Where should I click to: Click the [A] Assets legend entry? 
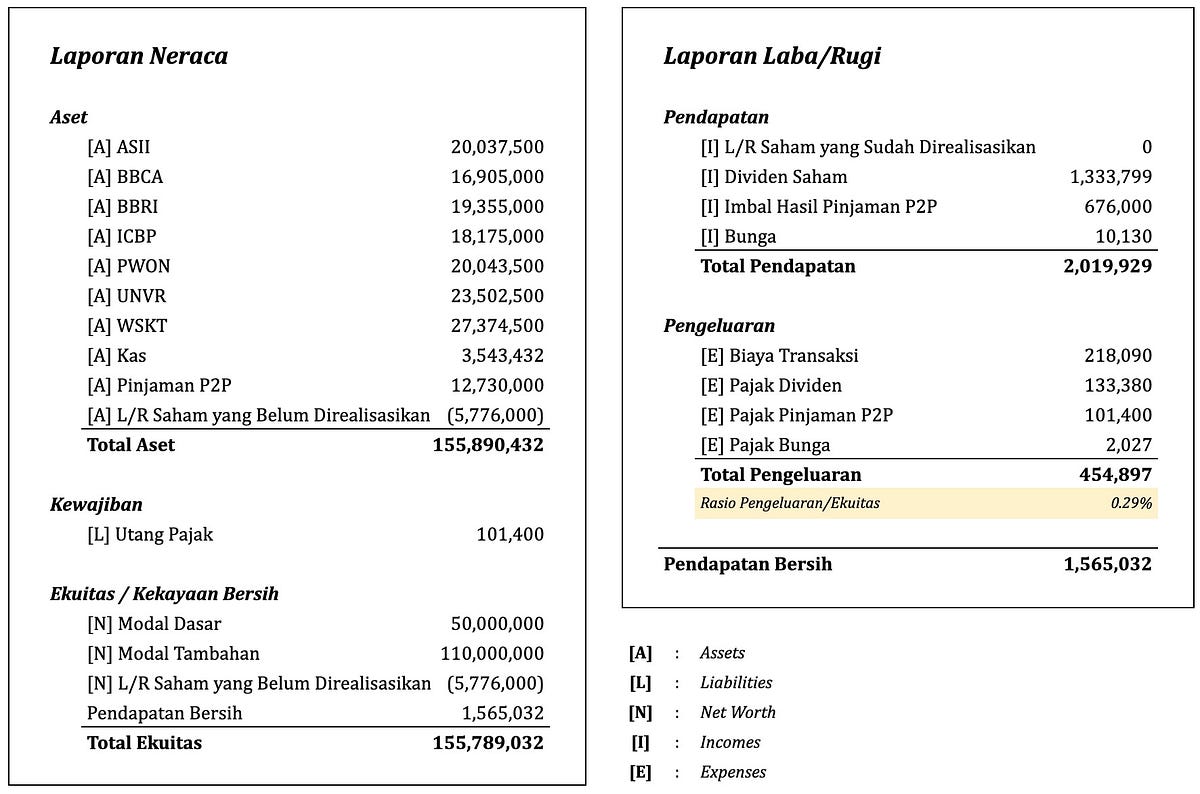point(687,653)
